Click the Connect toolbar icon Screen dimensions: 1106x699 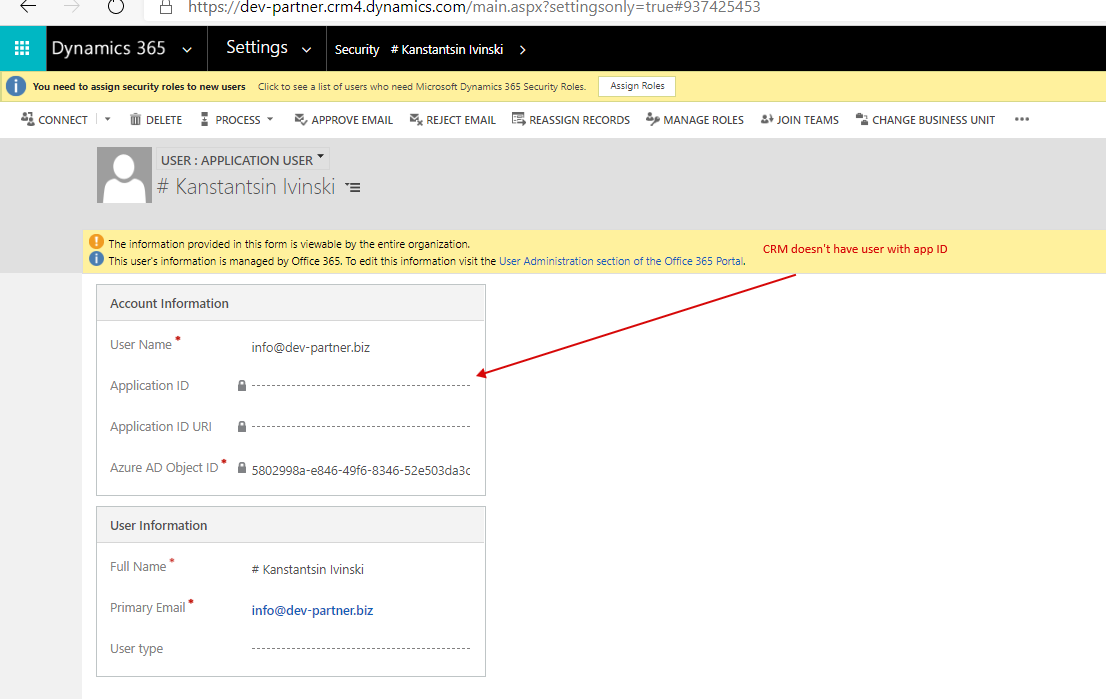click(28, 119)
